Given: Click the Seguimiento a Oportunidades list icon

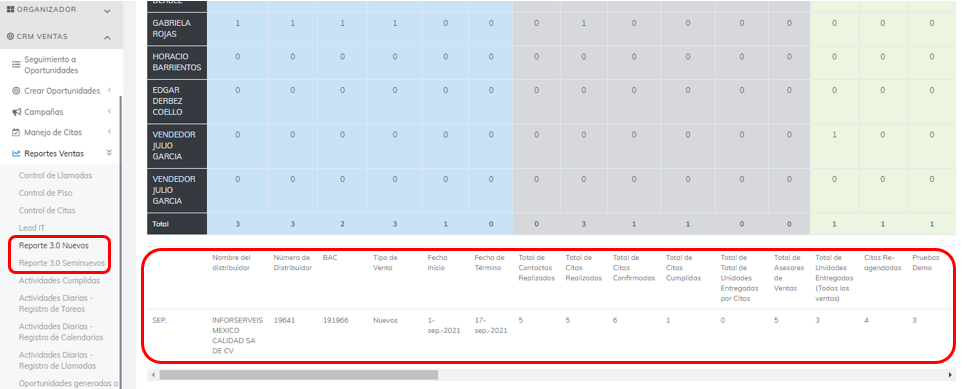Looking at the screenshot, I should pyautogui.click(x=17, y=65).
